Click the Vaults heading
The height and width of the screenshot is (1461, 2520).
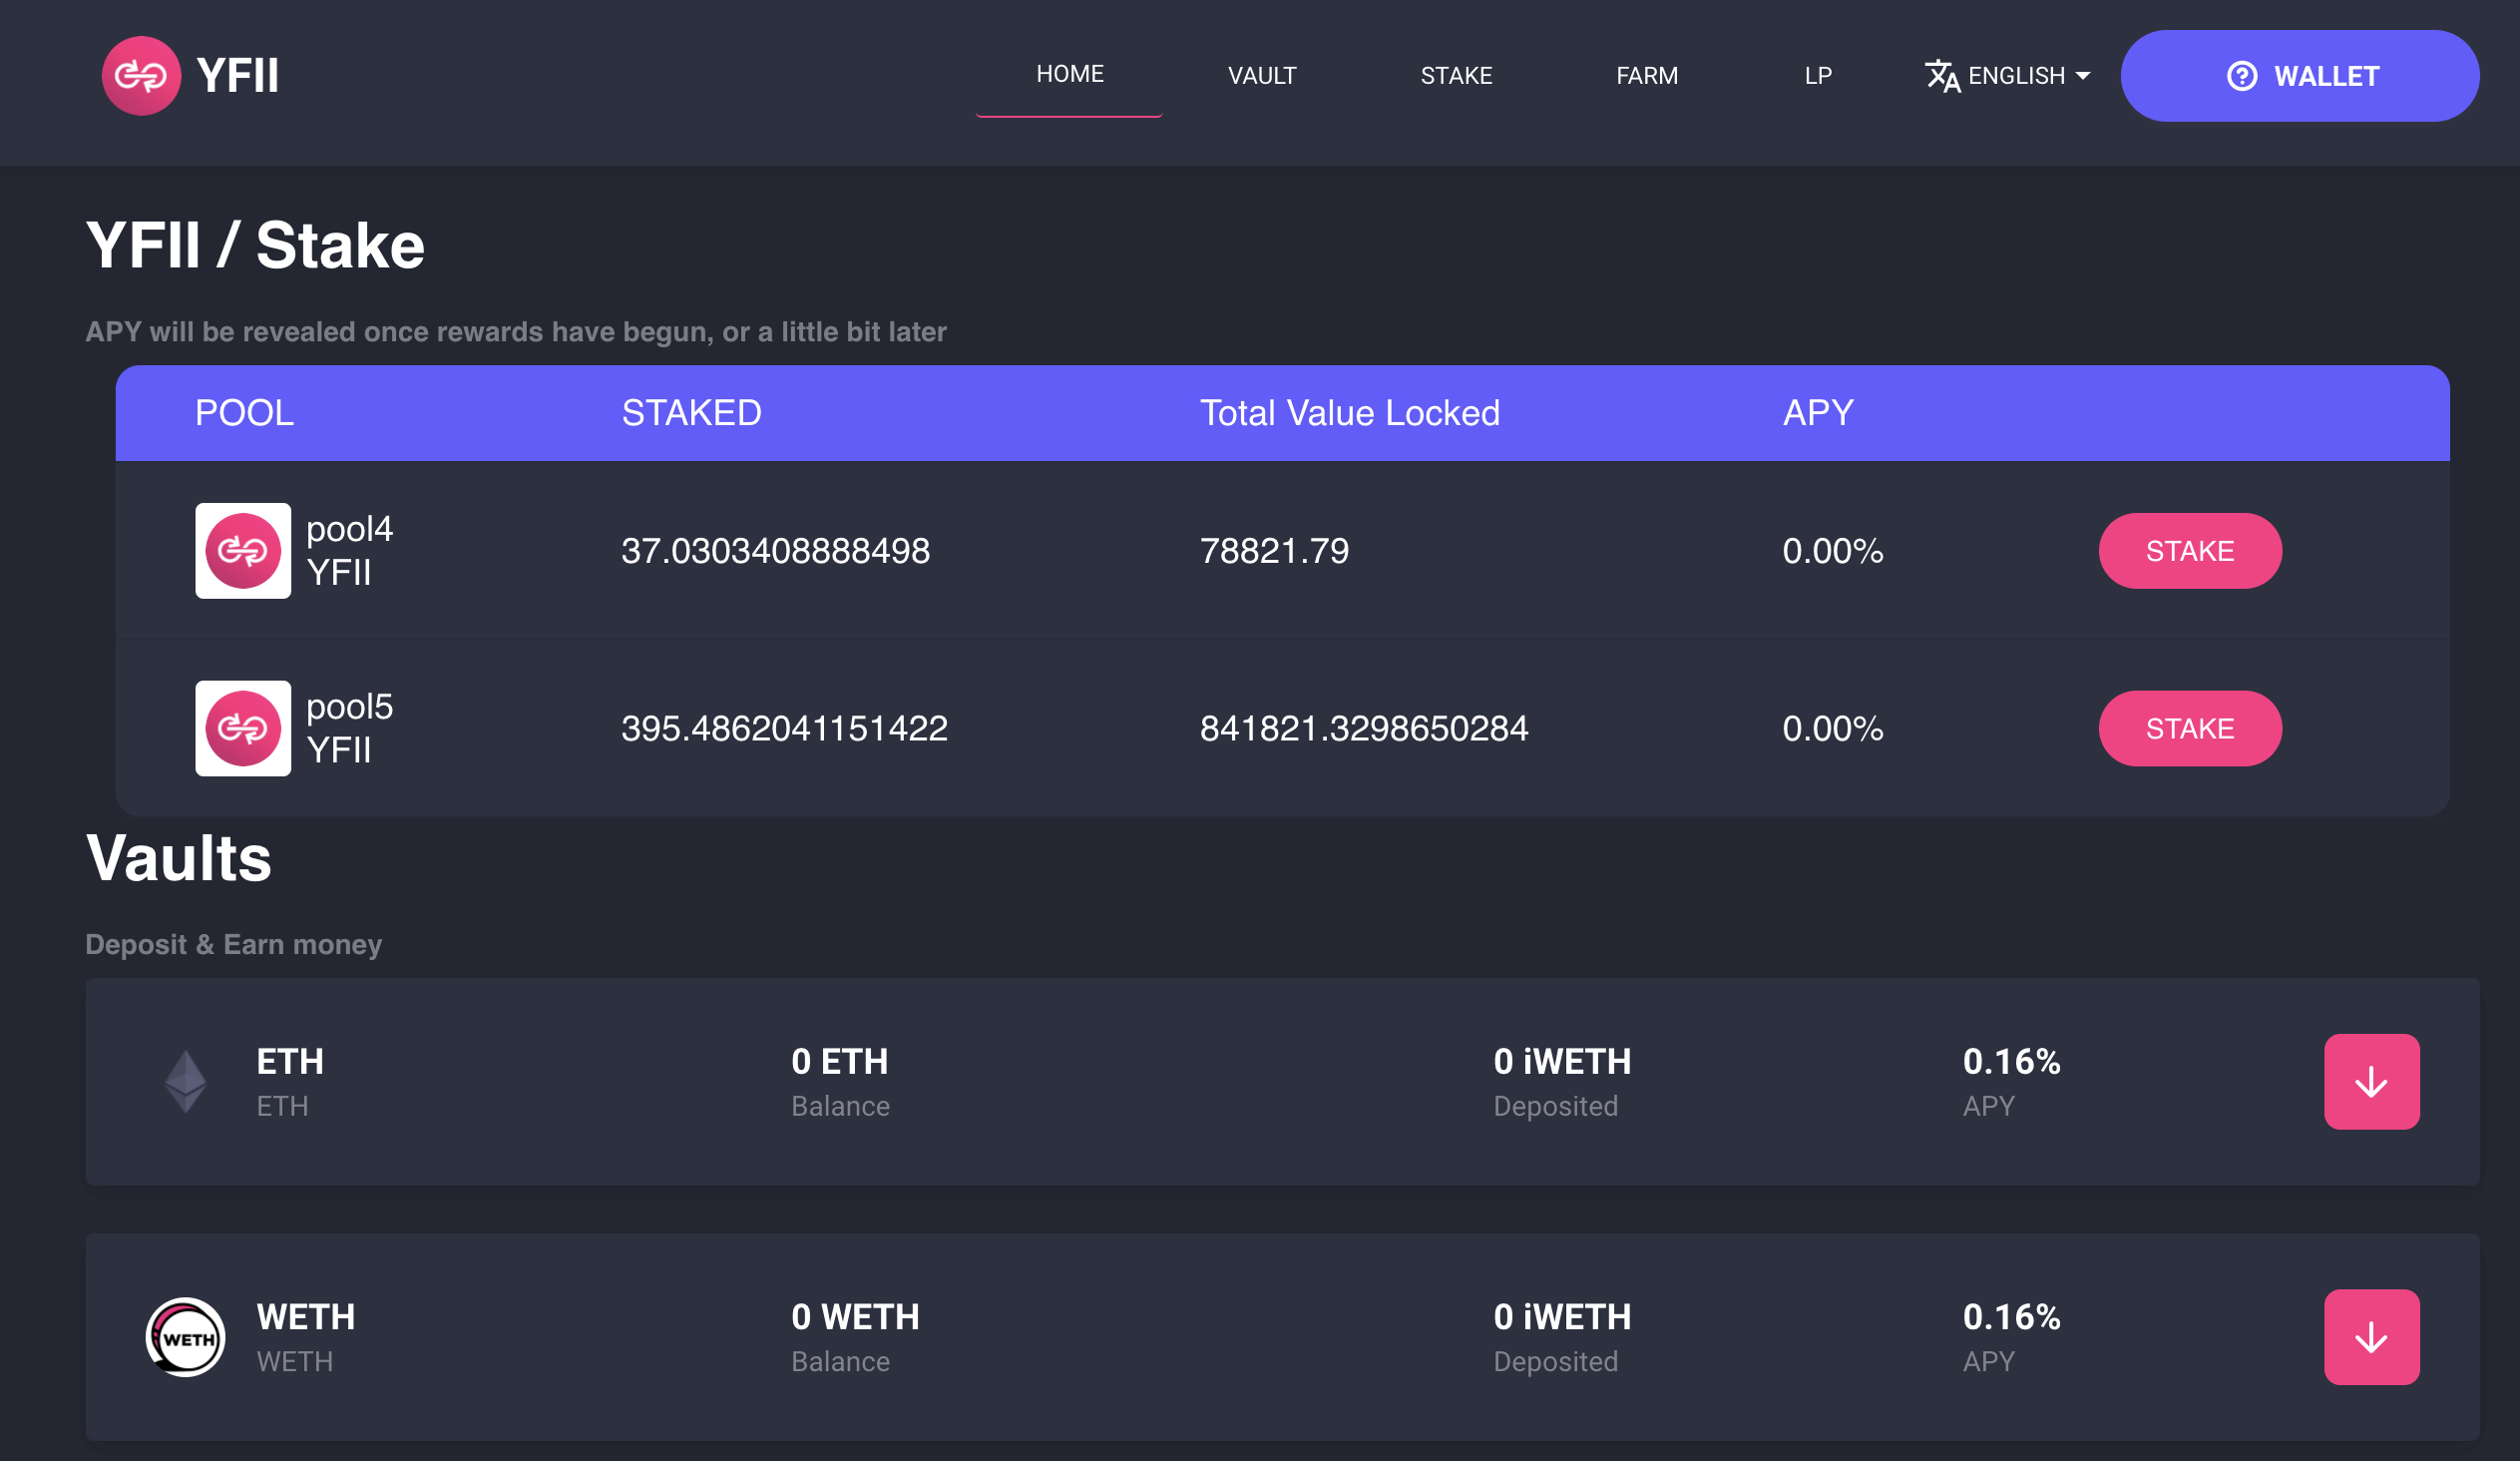179,859
